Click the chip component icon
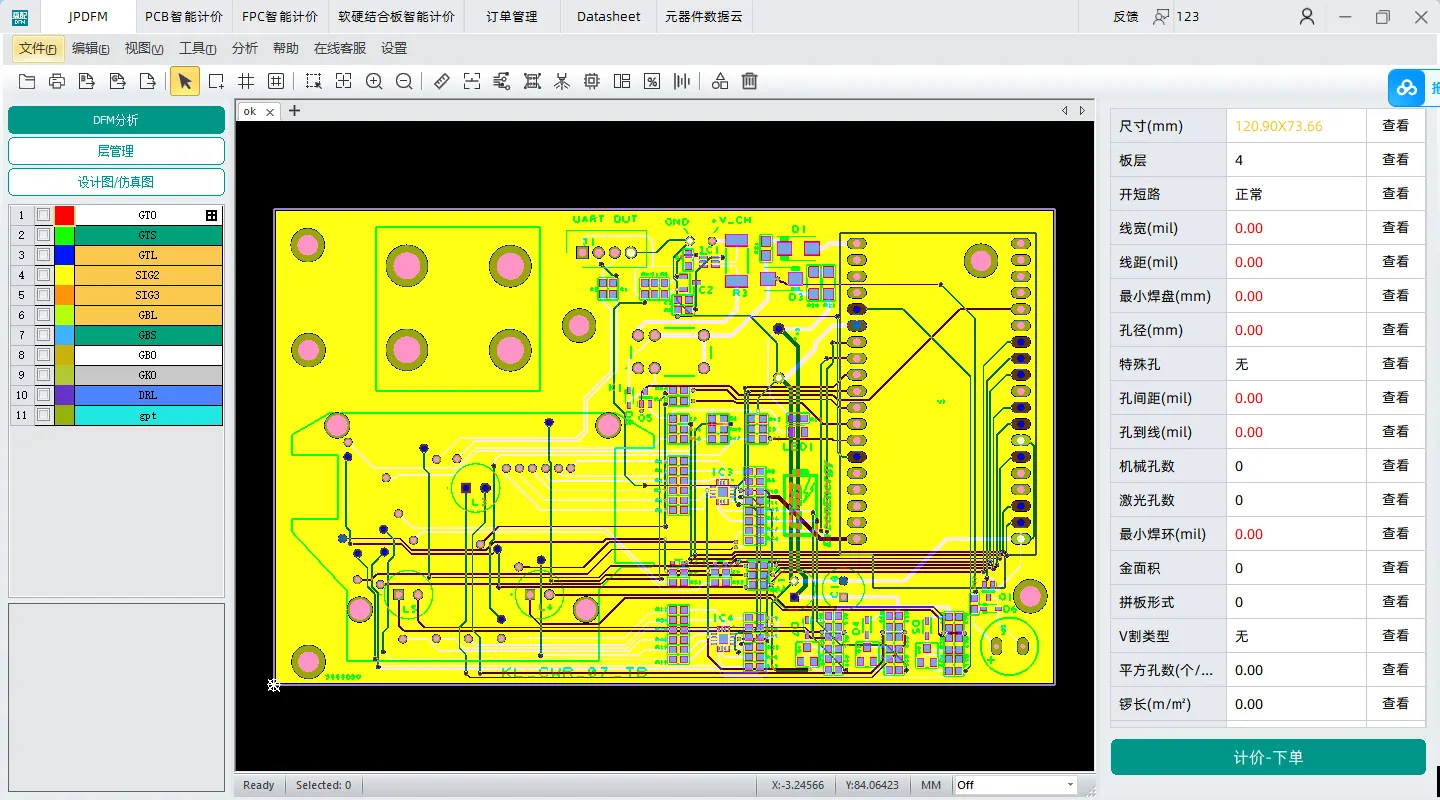Screen dimensions: 1440x800 (x=592, y=82)
